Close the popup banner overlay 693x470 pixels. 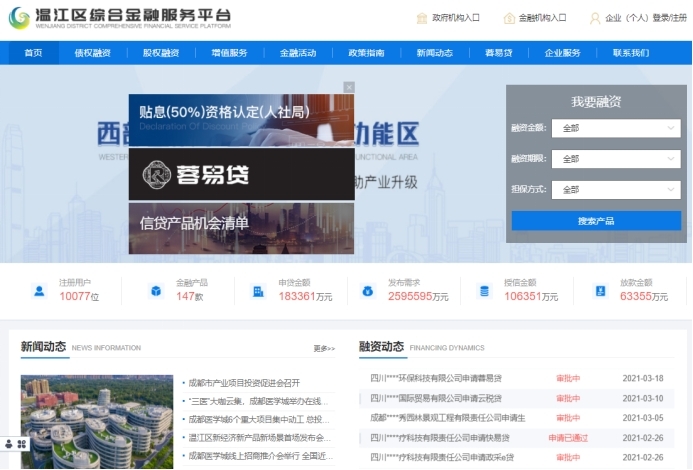point(349,87)
